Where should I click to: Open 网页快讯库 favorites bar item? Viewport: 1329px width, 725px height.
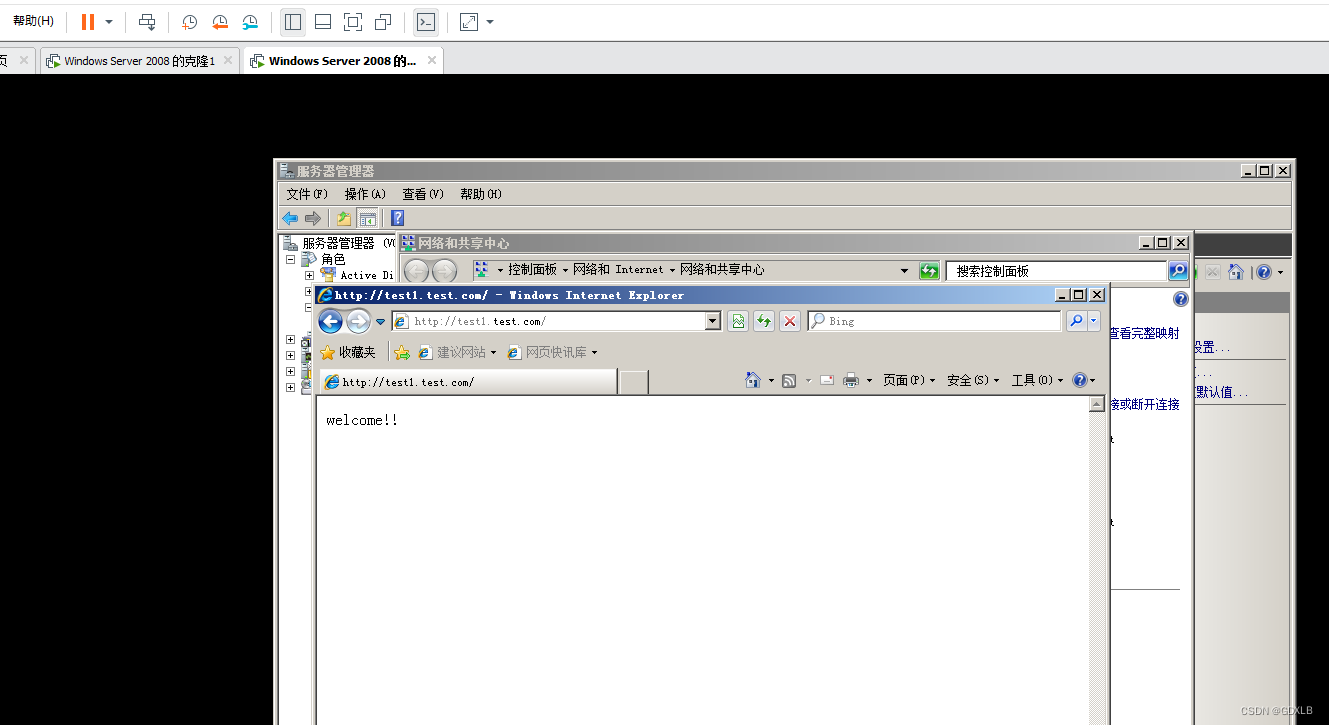(x=552, y=352)
